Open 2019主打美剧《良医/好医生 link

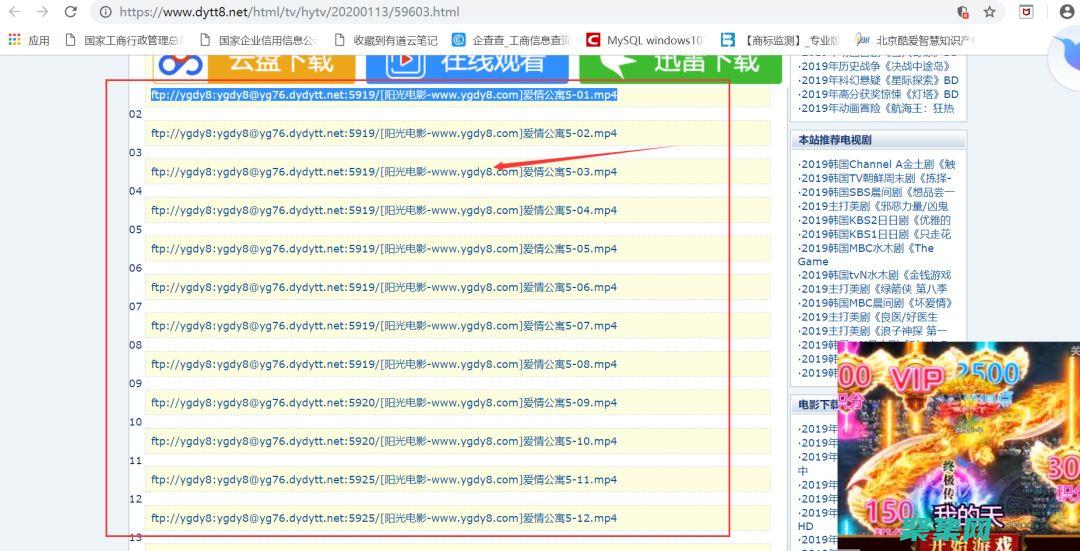[x=869, y=317]
